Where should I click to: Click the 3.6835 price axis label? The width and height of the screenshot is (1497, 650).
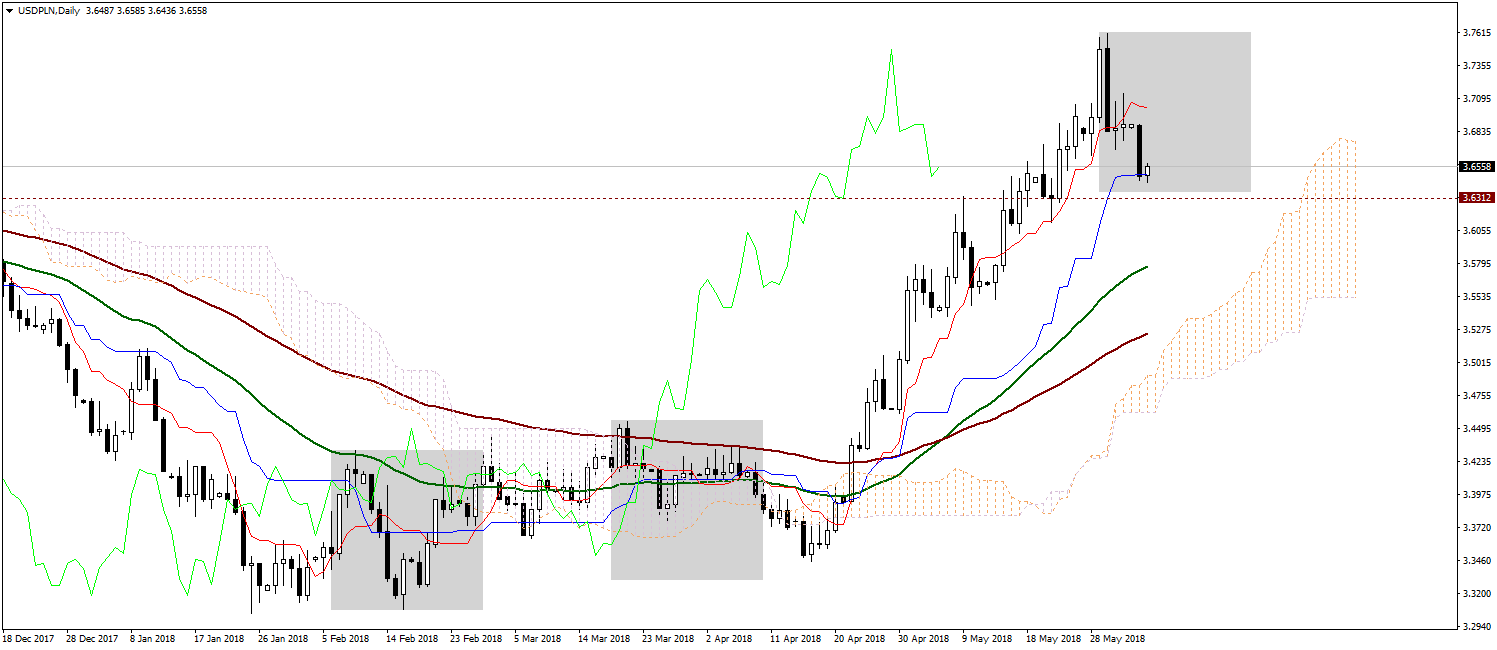pos(1477,132)
